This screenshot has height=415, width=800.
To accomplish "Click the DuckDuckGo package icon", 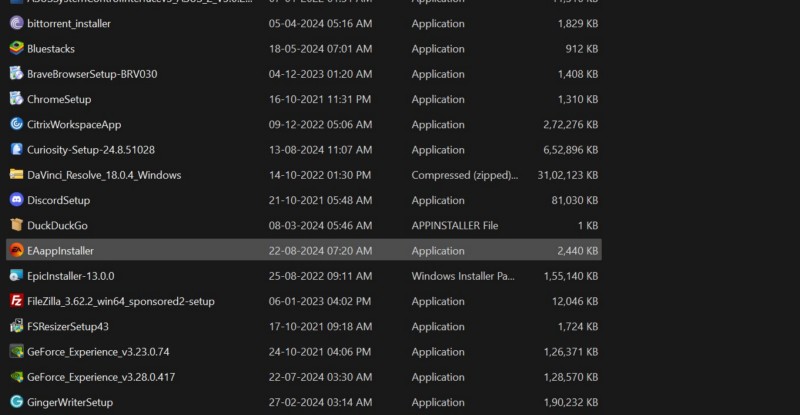I will click(x=16, y=225).
